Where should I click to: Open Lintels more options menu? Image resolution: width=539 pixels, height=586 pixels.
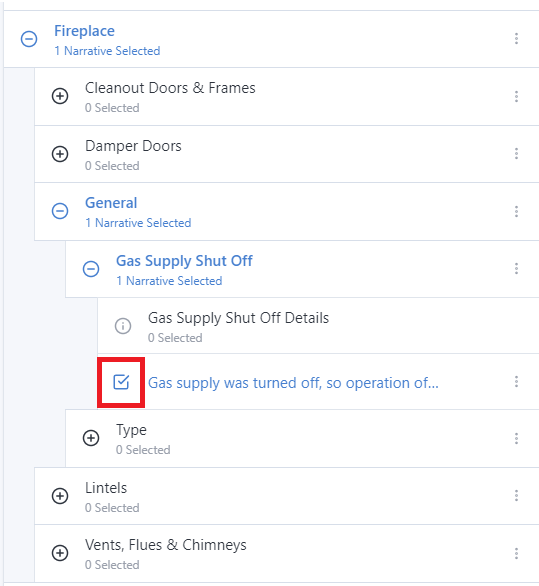(x=516, y=496)
